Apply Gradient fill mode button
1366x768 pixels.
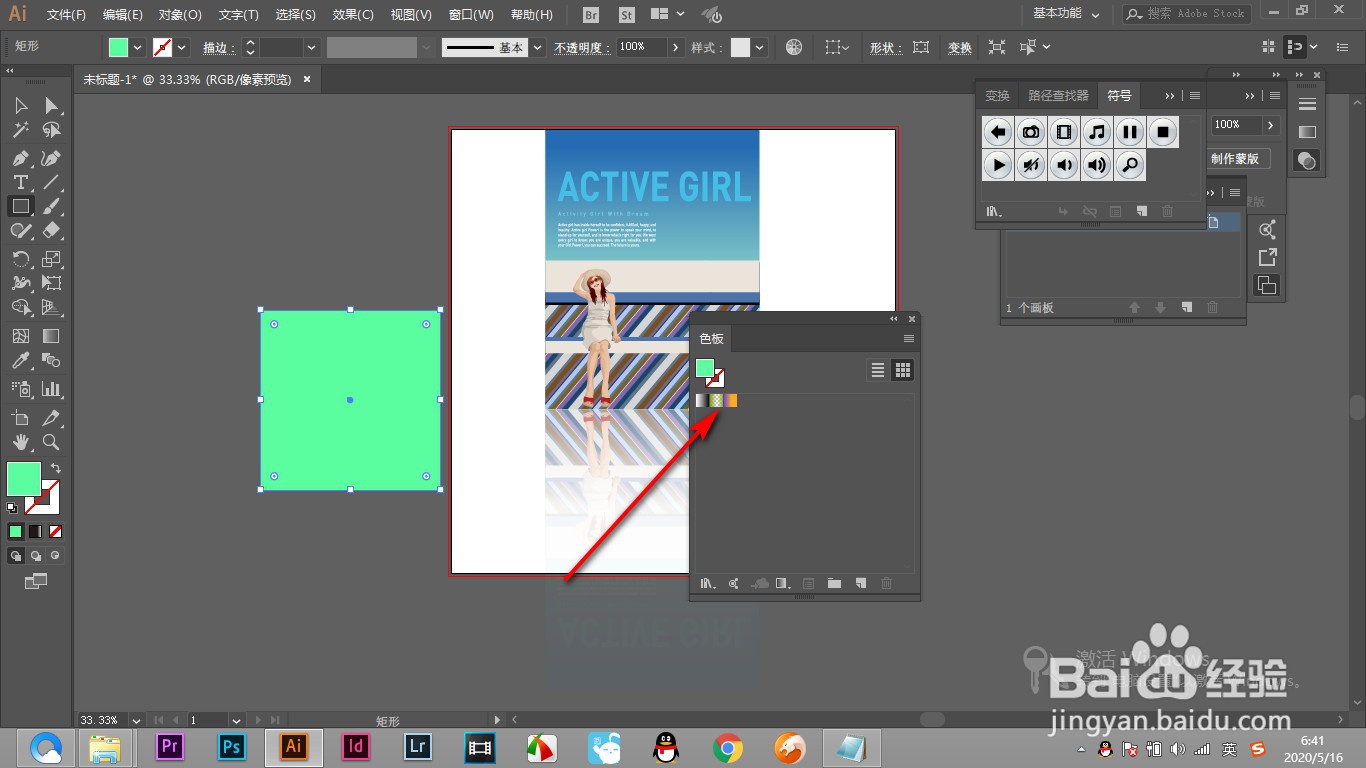(x=35, y=531)
